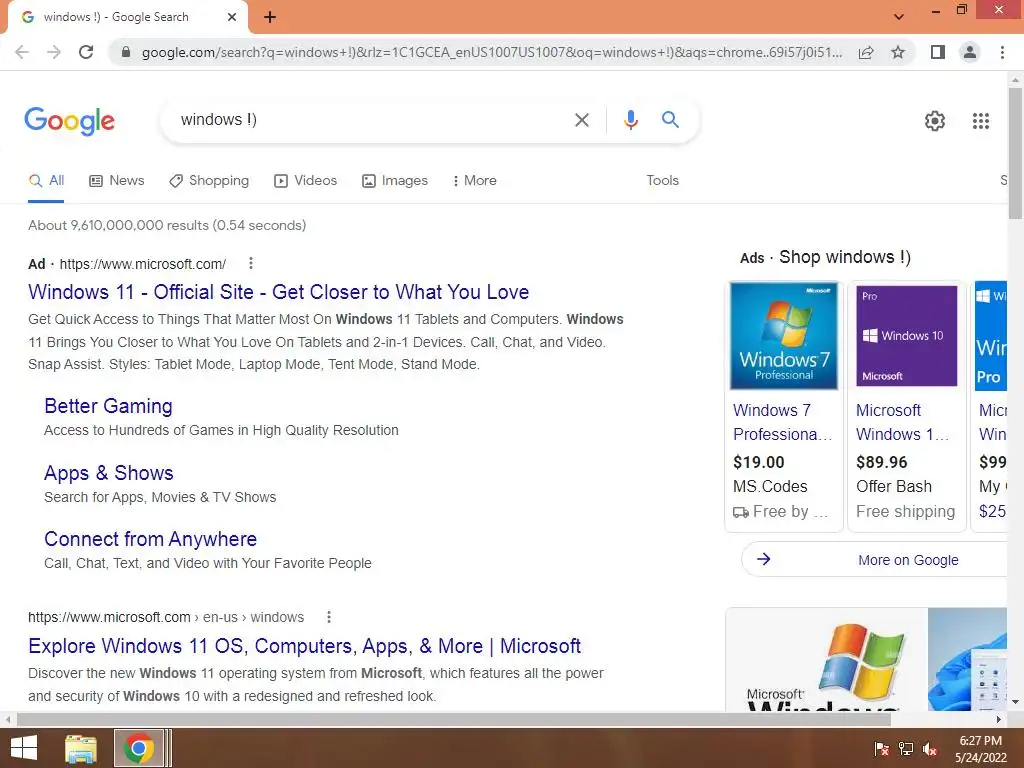Viewport: 1024px width, 768px height.
Task: Click the $89.96 price text
Action: click(882, 462)
